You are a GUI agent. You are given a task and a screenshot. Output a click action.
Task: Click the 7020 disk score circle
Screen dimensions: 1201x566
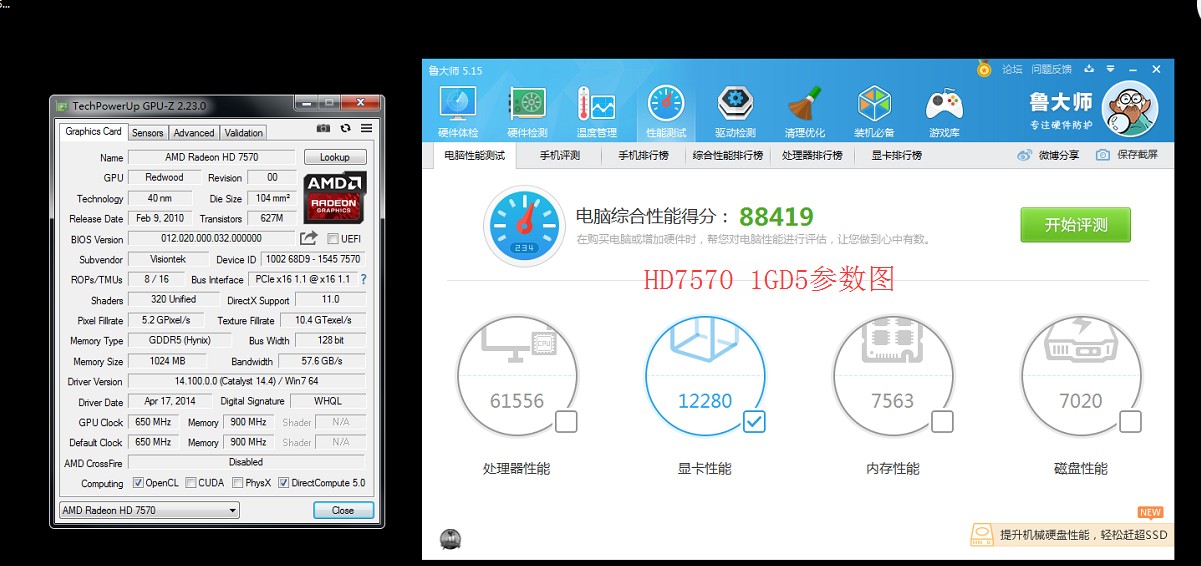(x=1081, y=378)
